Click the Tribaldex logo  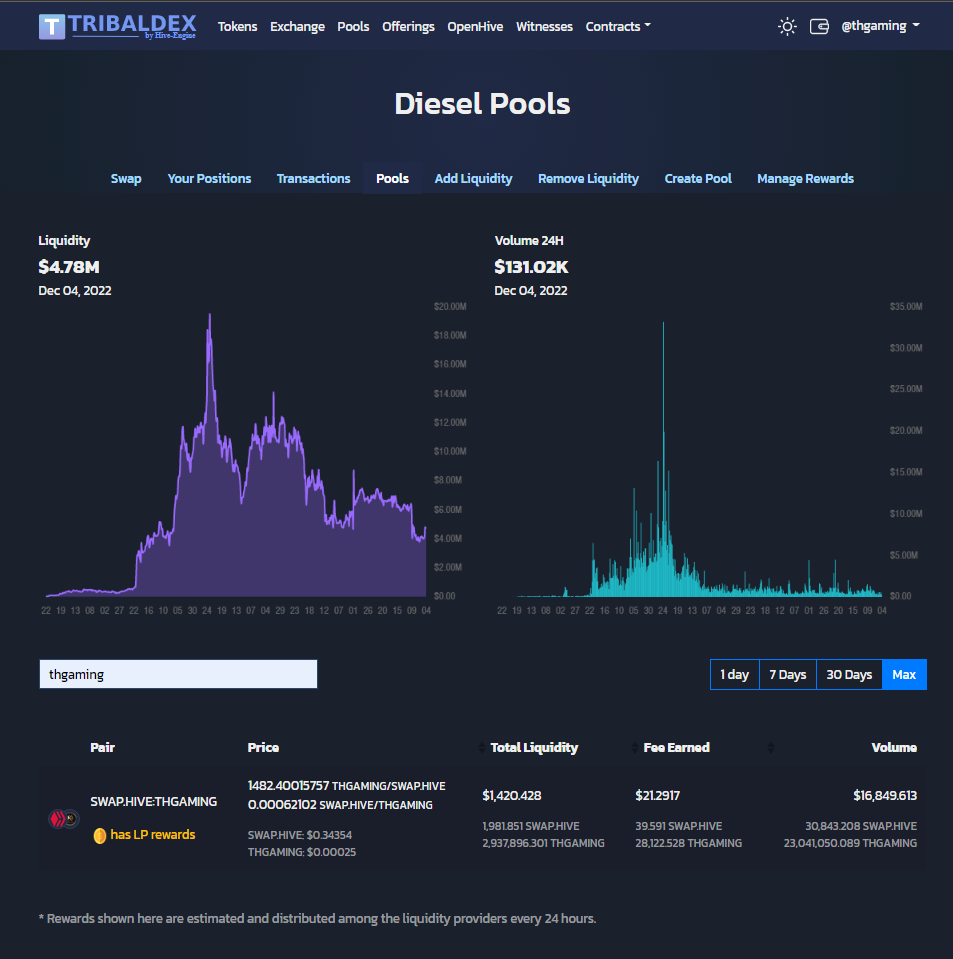117,26
